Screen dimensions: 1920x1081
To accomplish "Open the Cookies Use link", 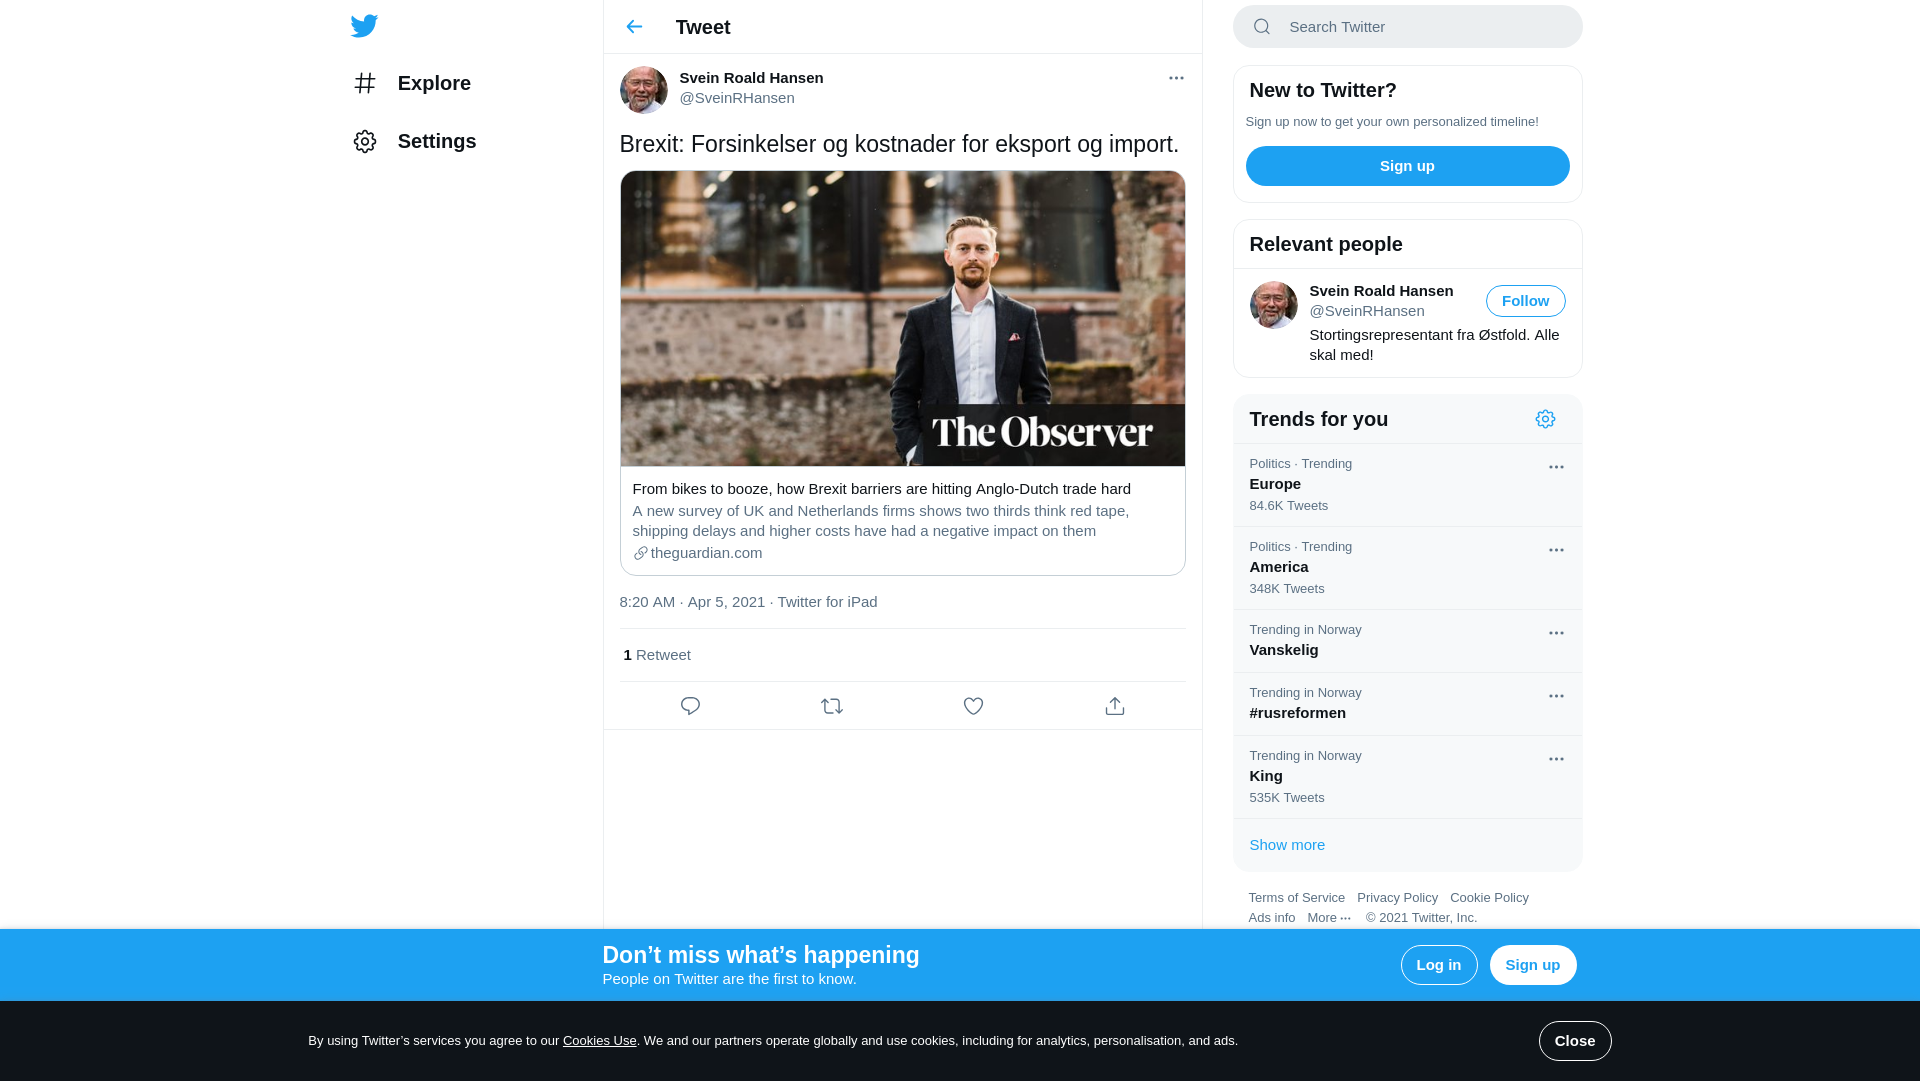I will (x=600, y=1041).
